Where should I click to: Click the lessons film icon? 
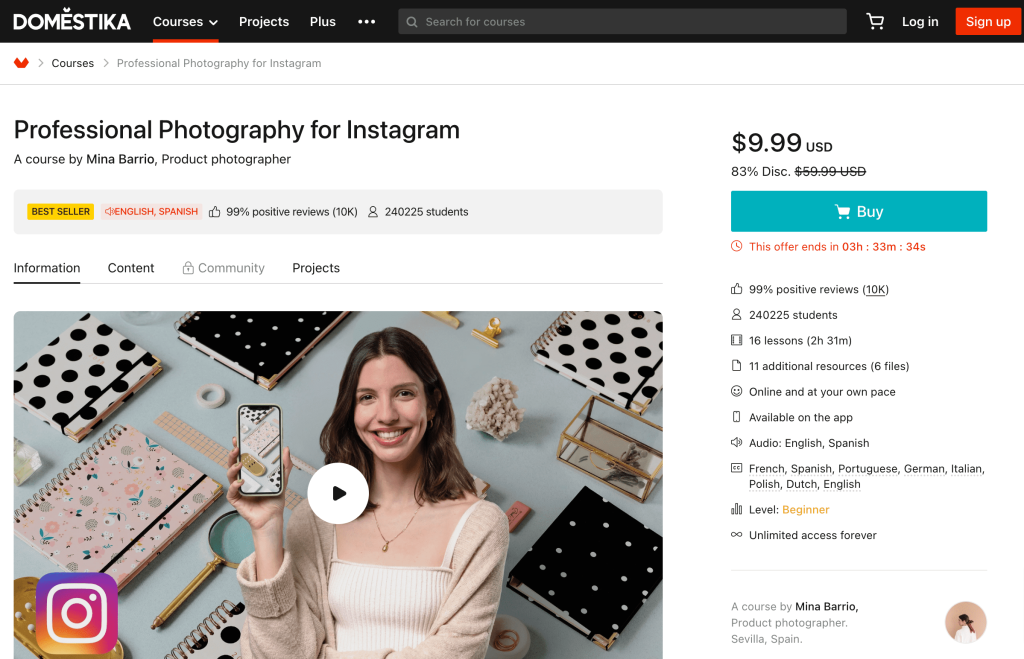737,340
